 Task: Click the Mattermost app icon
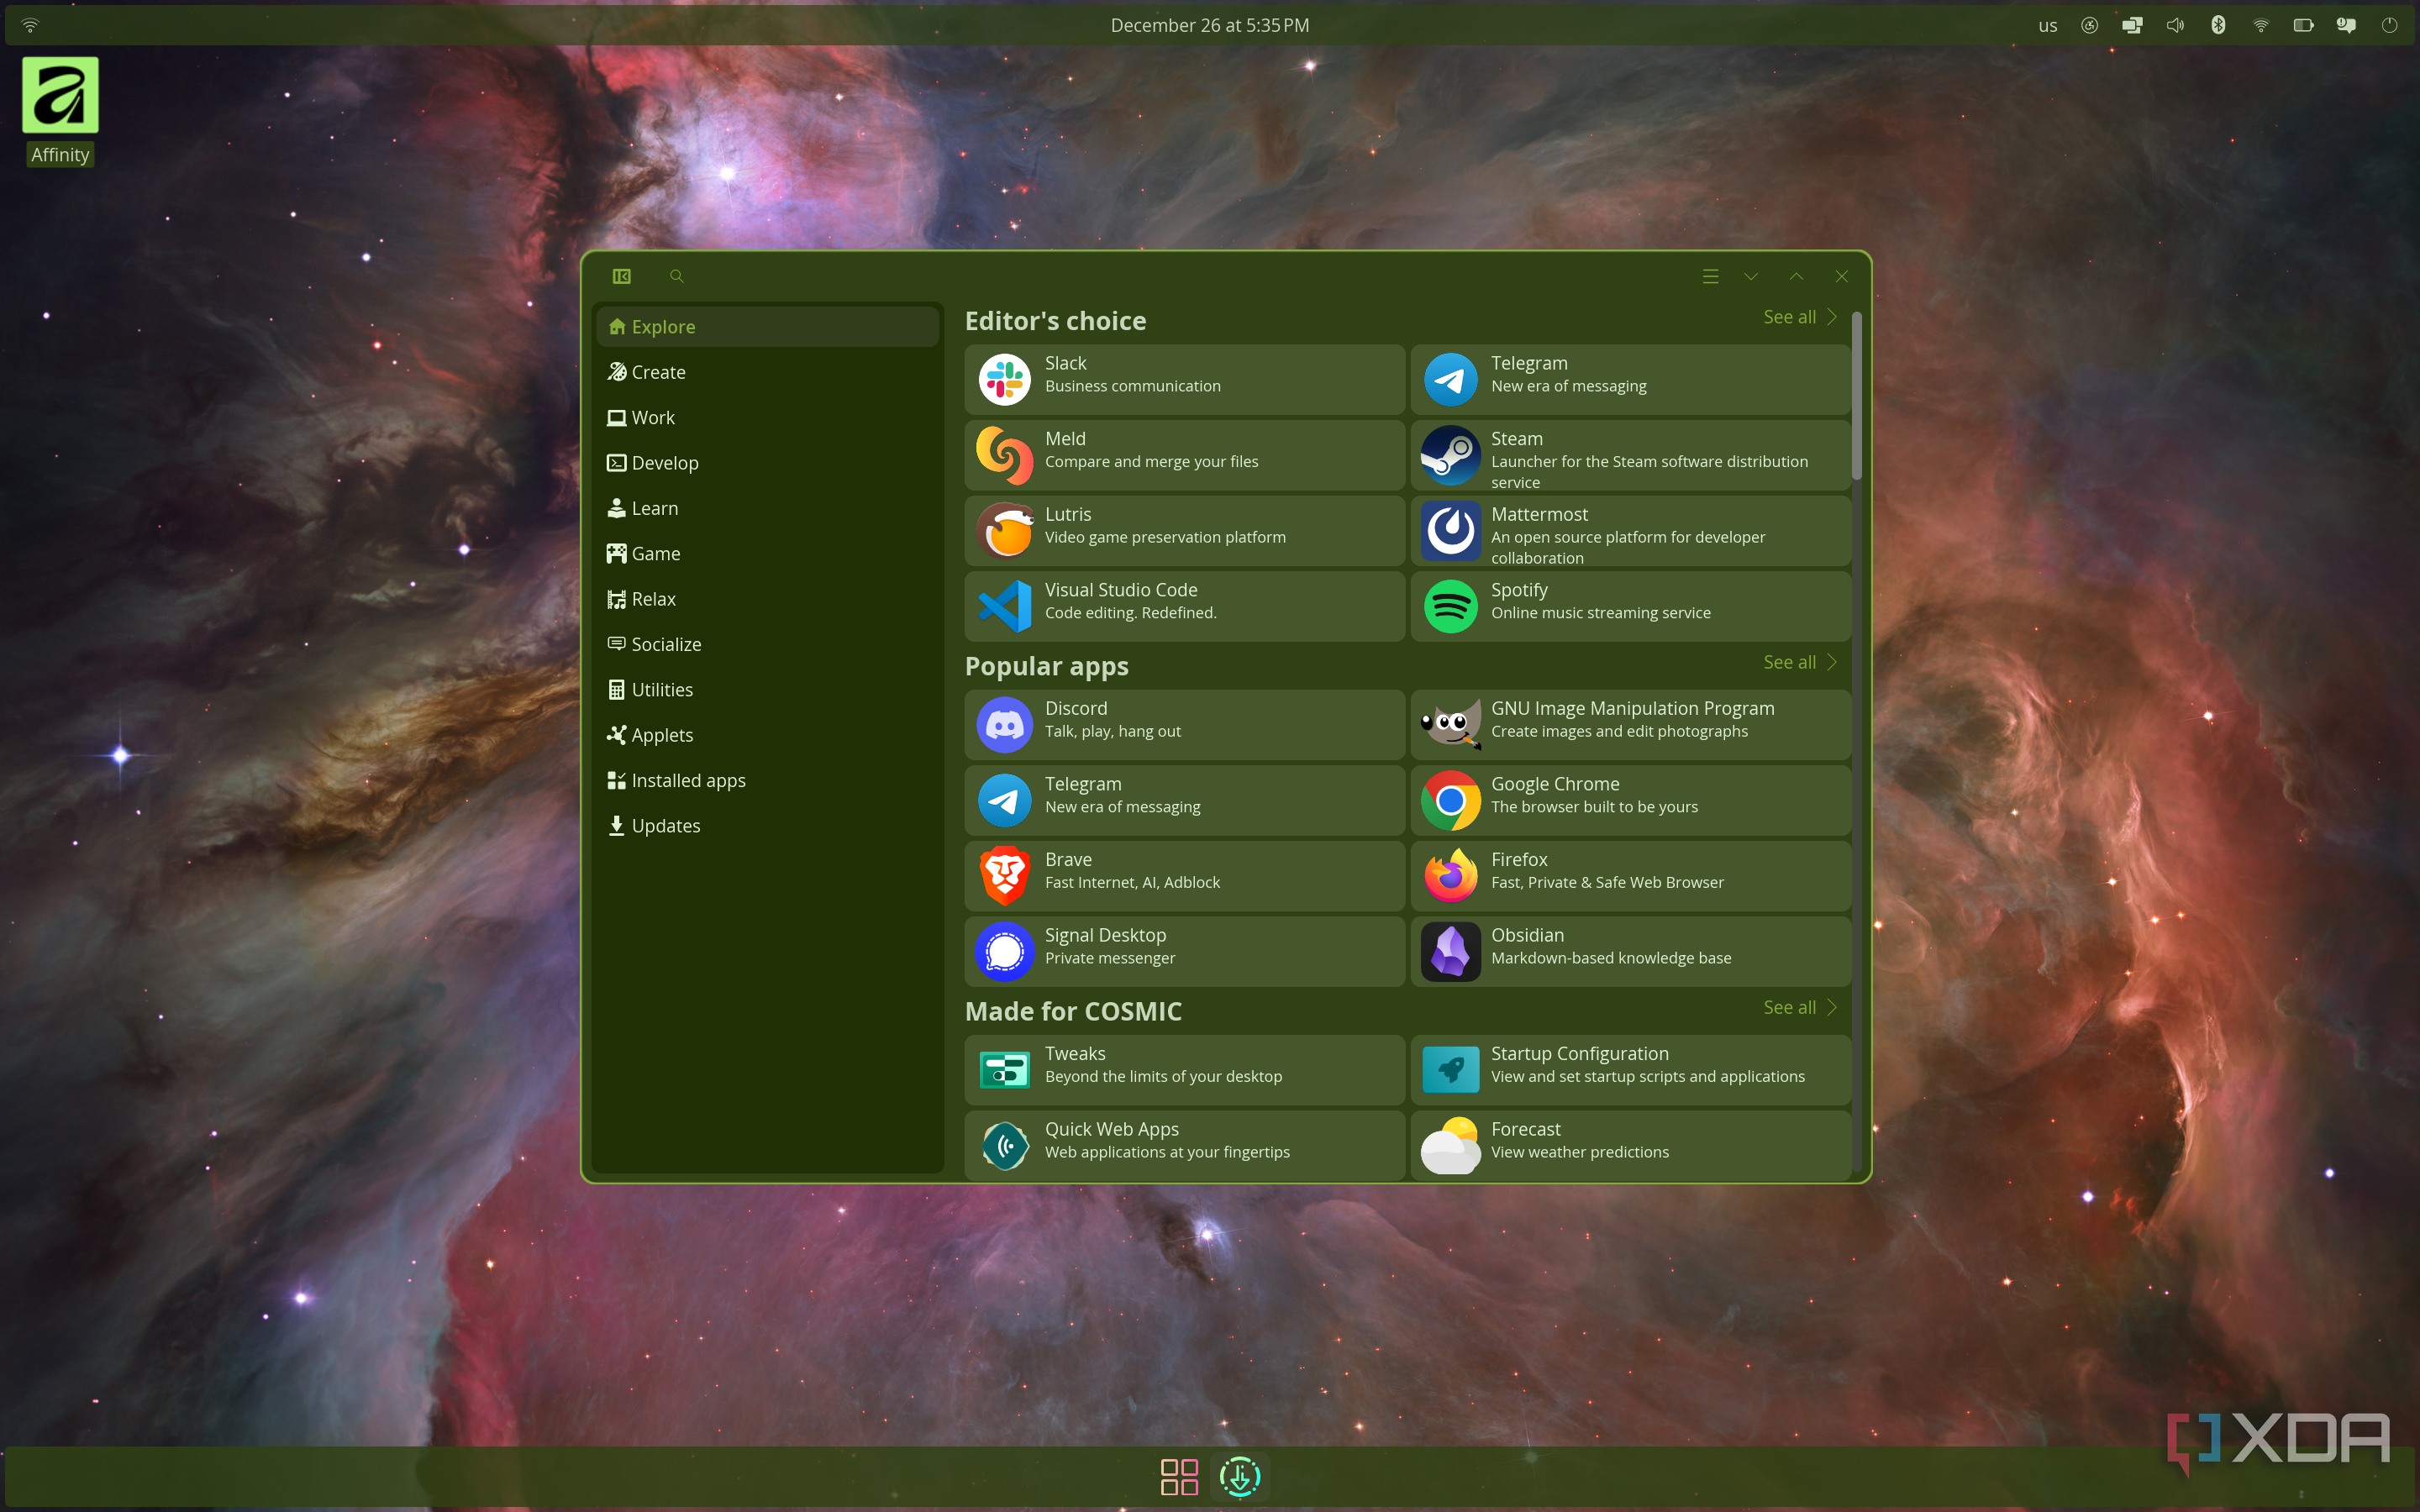(x=1450, y=531)
